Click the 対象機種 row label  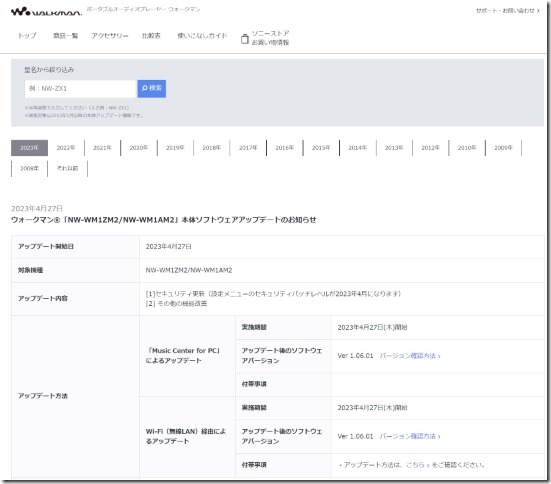coord(30,270)
